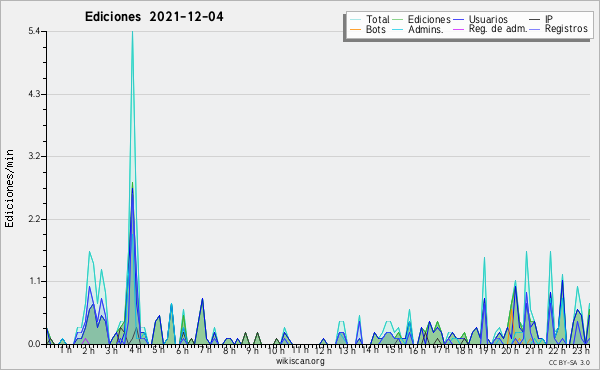Click the Total legend line swatch
This screenshot has width=600, height=370.
[355, 20]
